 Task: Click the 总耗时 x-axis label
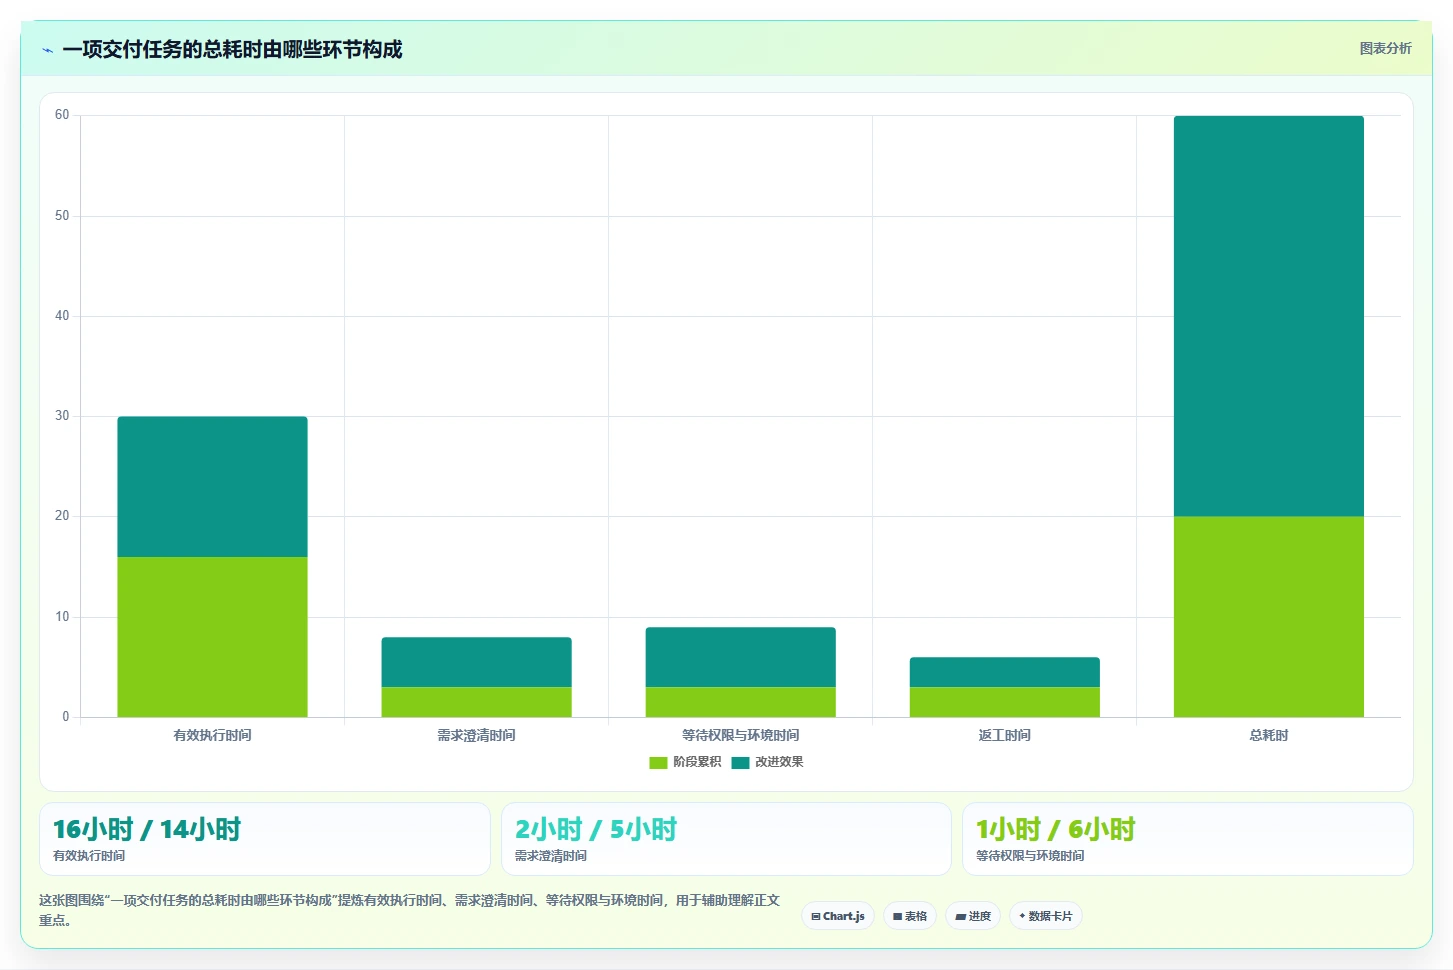click(1268, 735)
